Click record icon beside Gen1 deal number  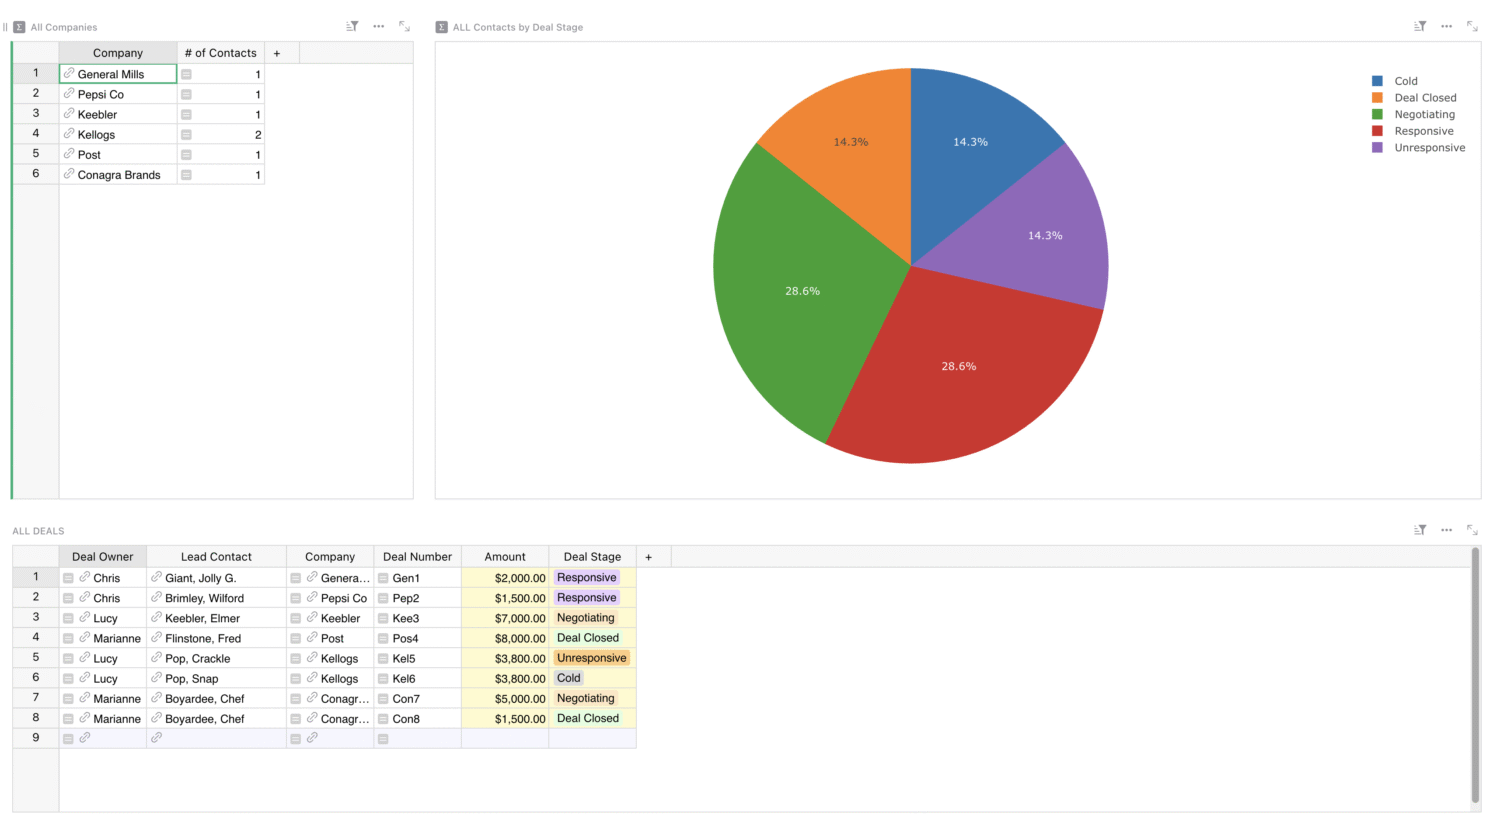pyautogui.click(x=383, y=578)
